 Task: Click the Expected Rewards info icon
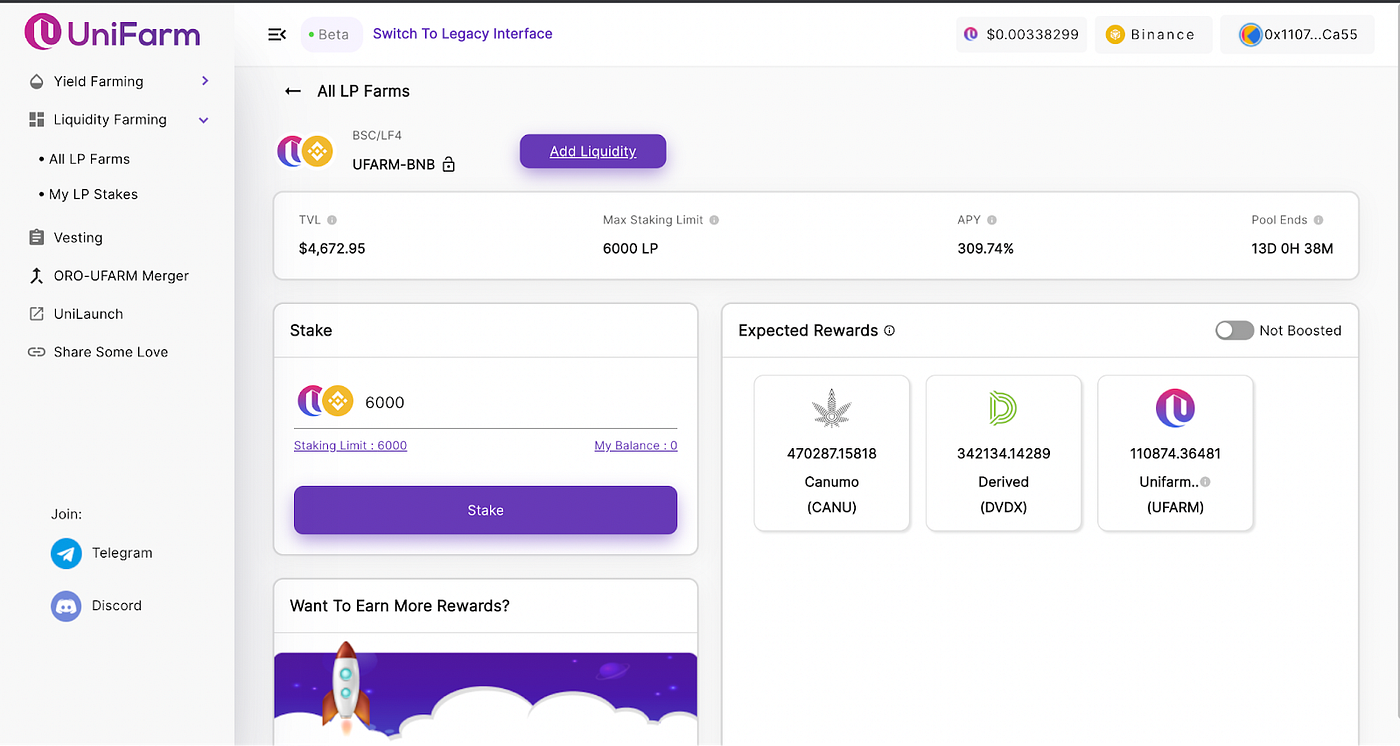pos(890,331)
